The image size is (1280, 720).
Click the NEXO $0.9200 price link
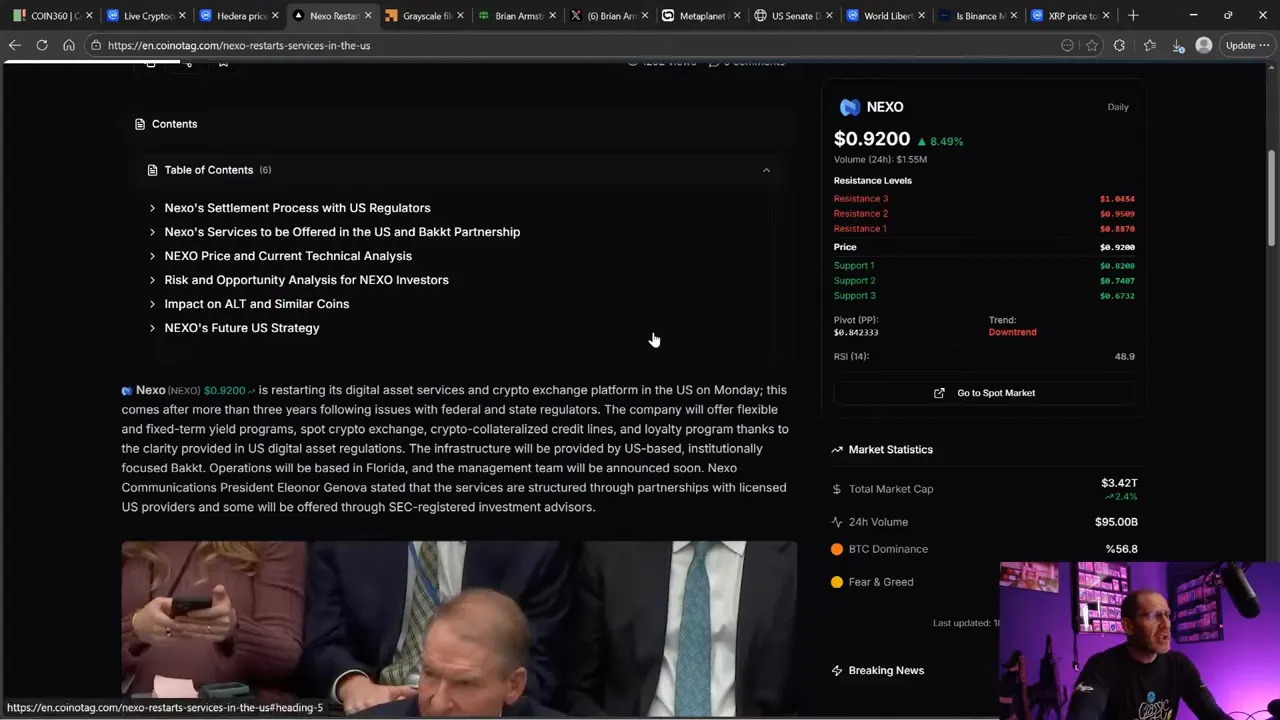coord(224,390)
